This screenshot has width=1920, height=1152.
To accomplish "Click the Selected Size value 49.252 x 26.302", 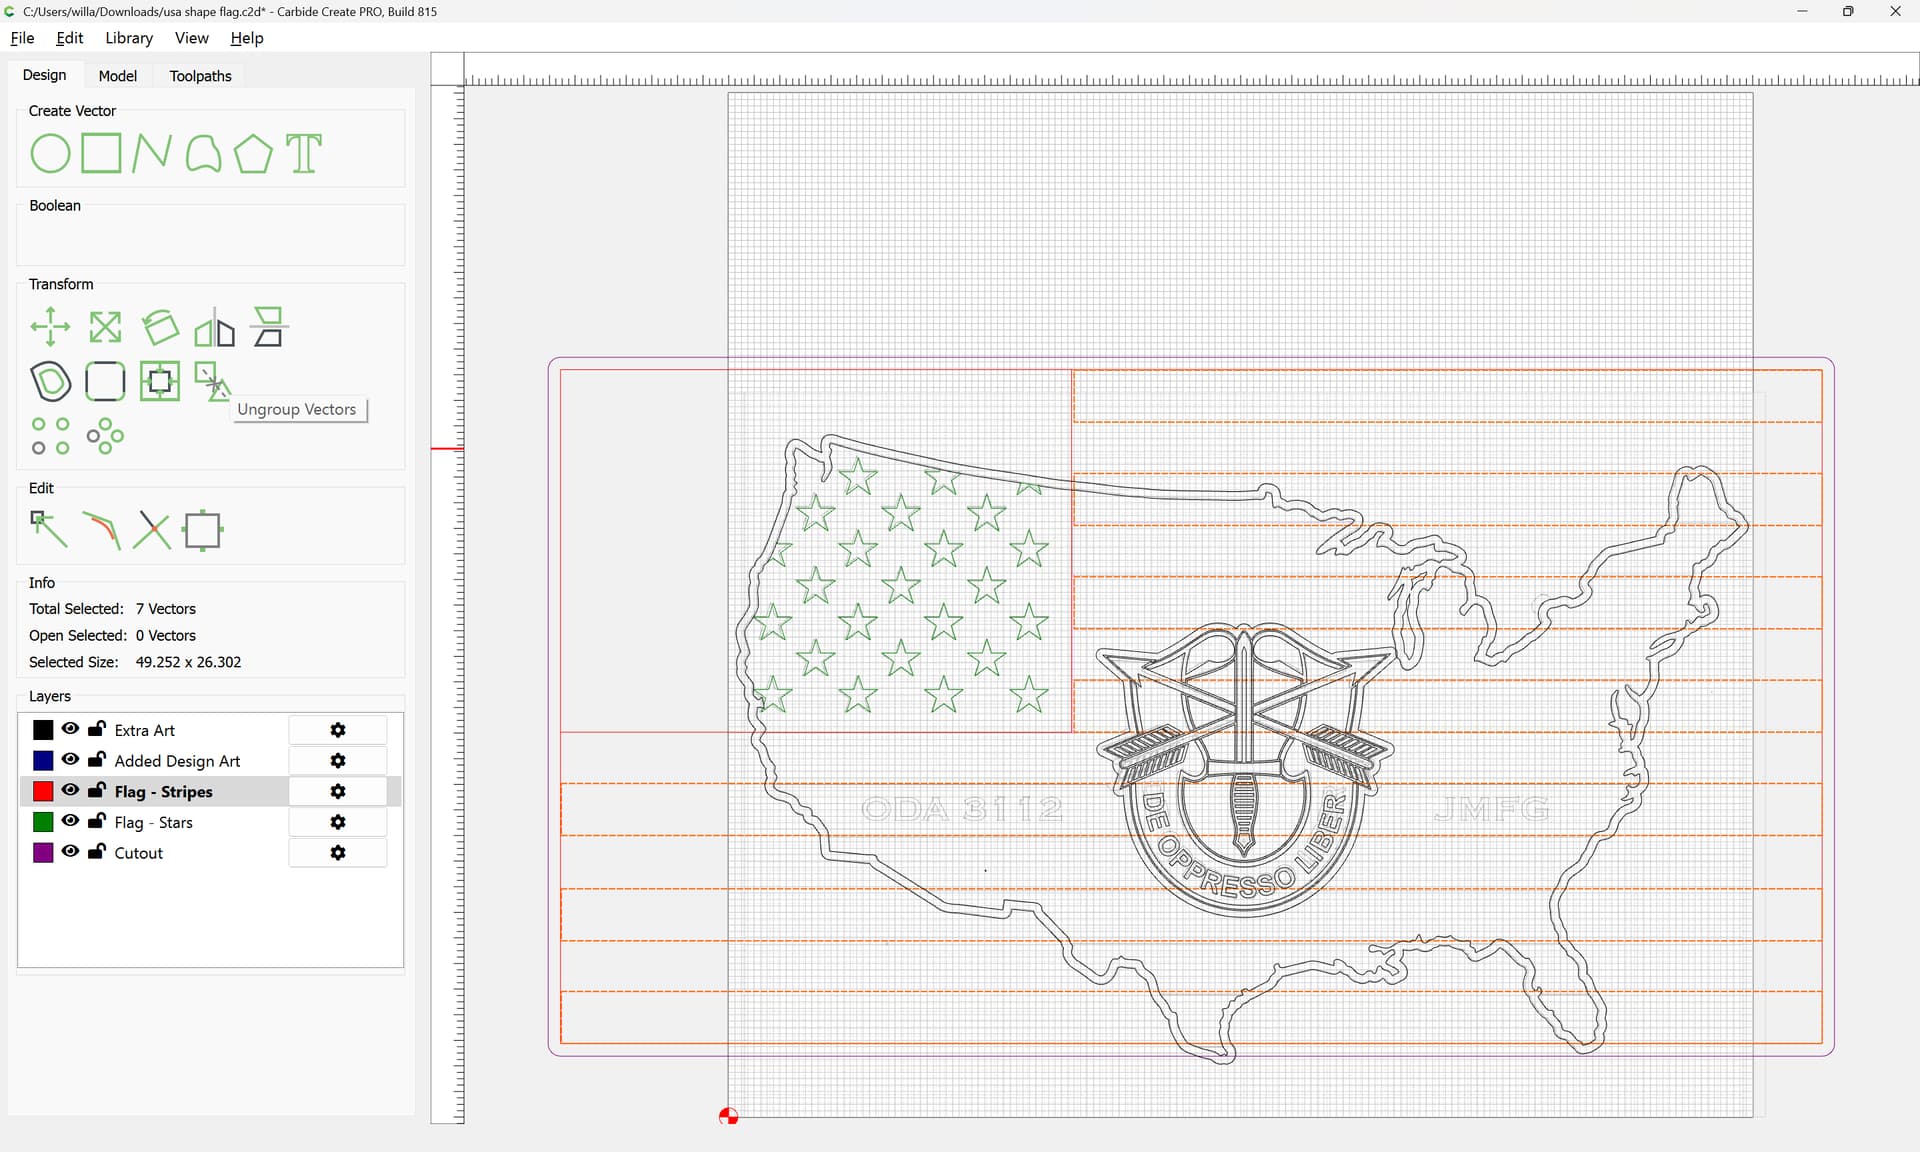I will (188, 662).
